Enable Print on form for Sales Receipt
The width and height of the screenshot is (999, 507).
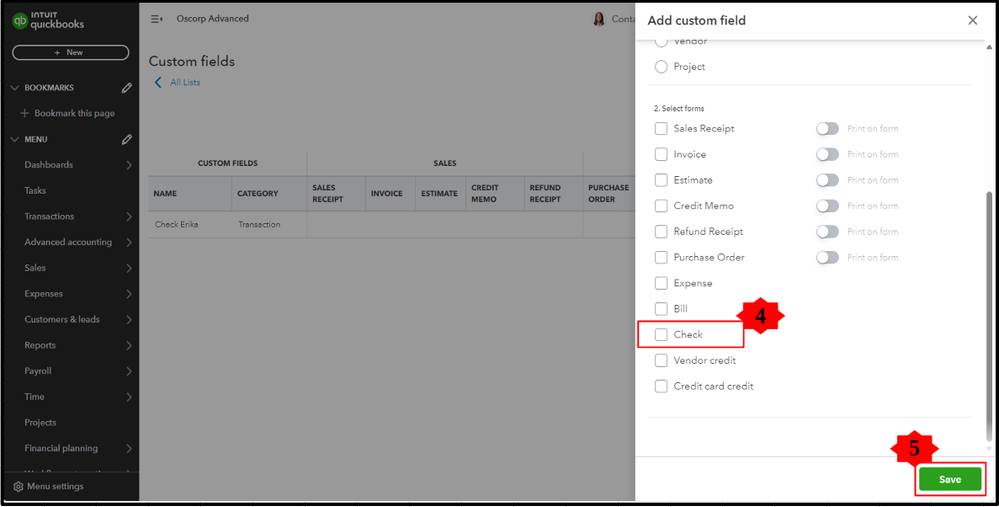click(x=827, y=129)
